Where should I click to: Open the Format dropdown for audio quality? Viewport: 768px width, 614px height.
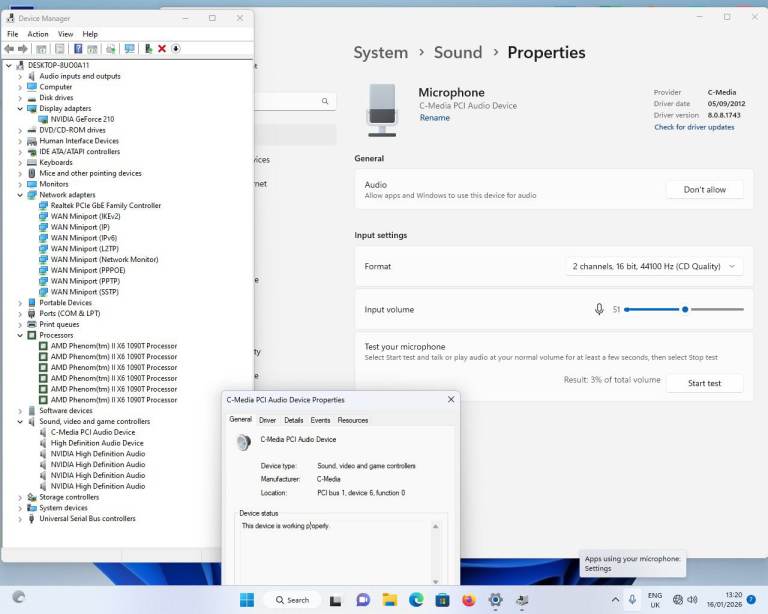[x=652, y=267]
